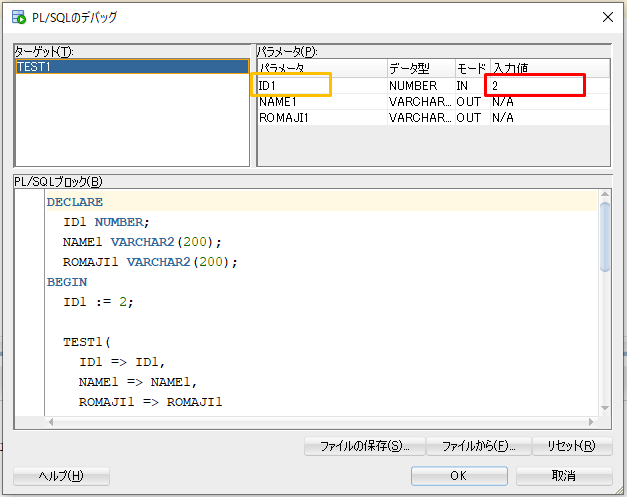
Task: Click the VARCHAR data type of ROMAJI1
Action: (x=421, y=118)
